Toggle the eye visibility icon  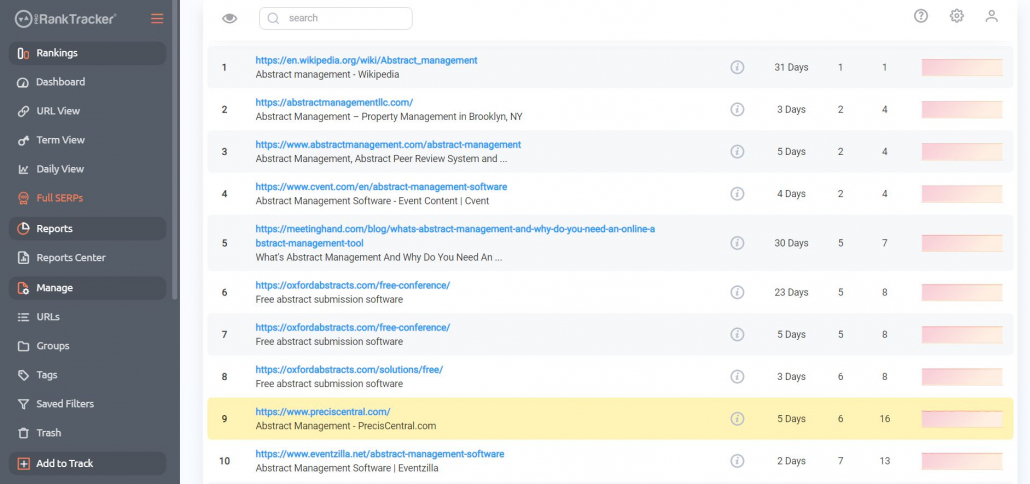pos(229,18)
